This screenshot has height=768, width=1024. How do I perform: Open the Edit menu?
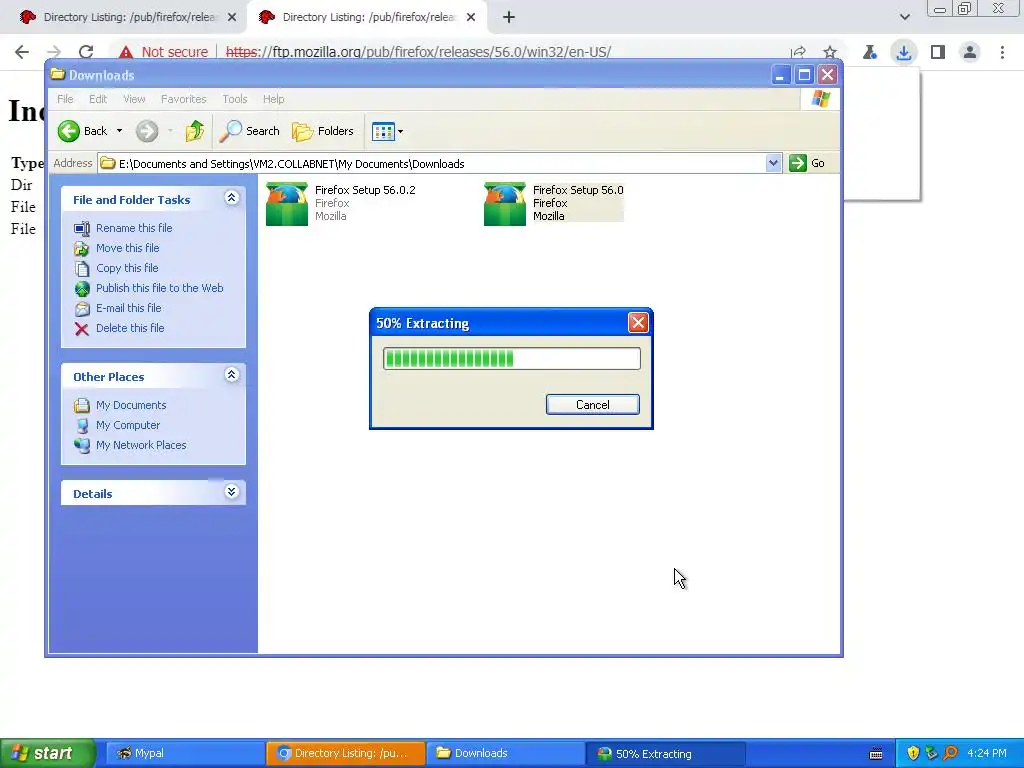98,99
